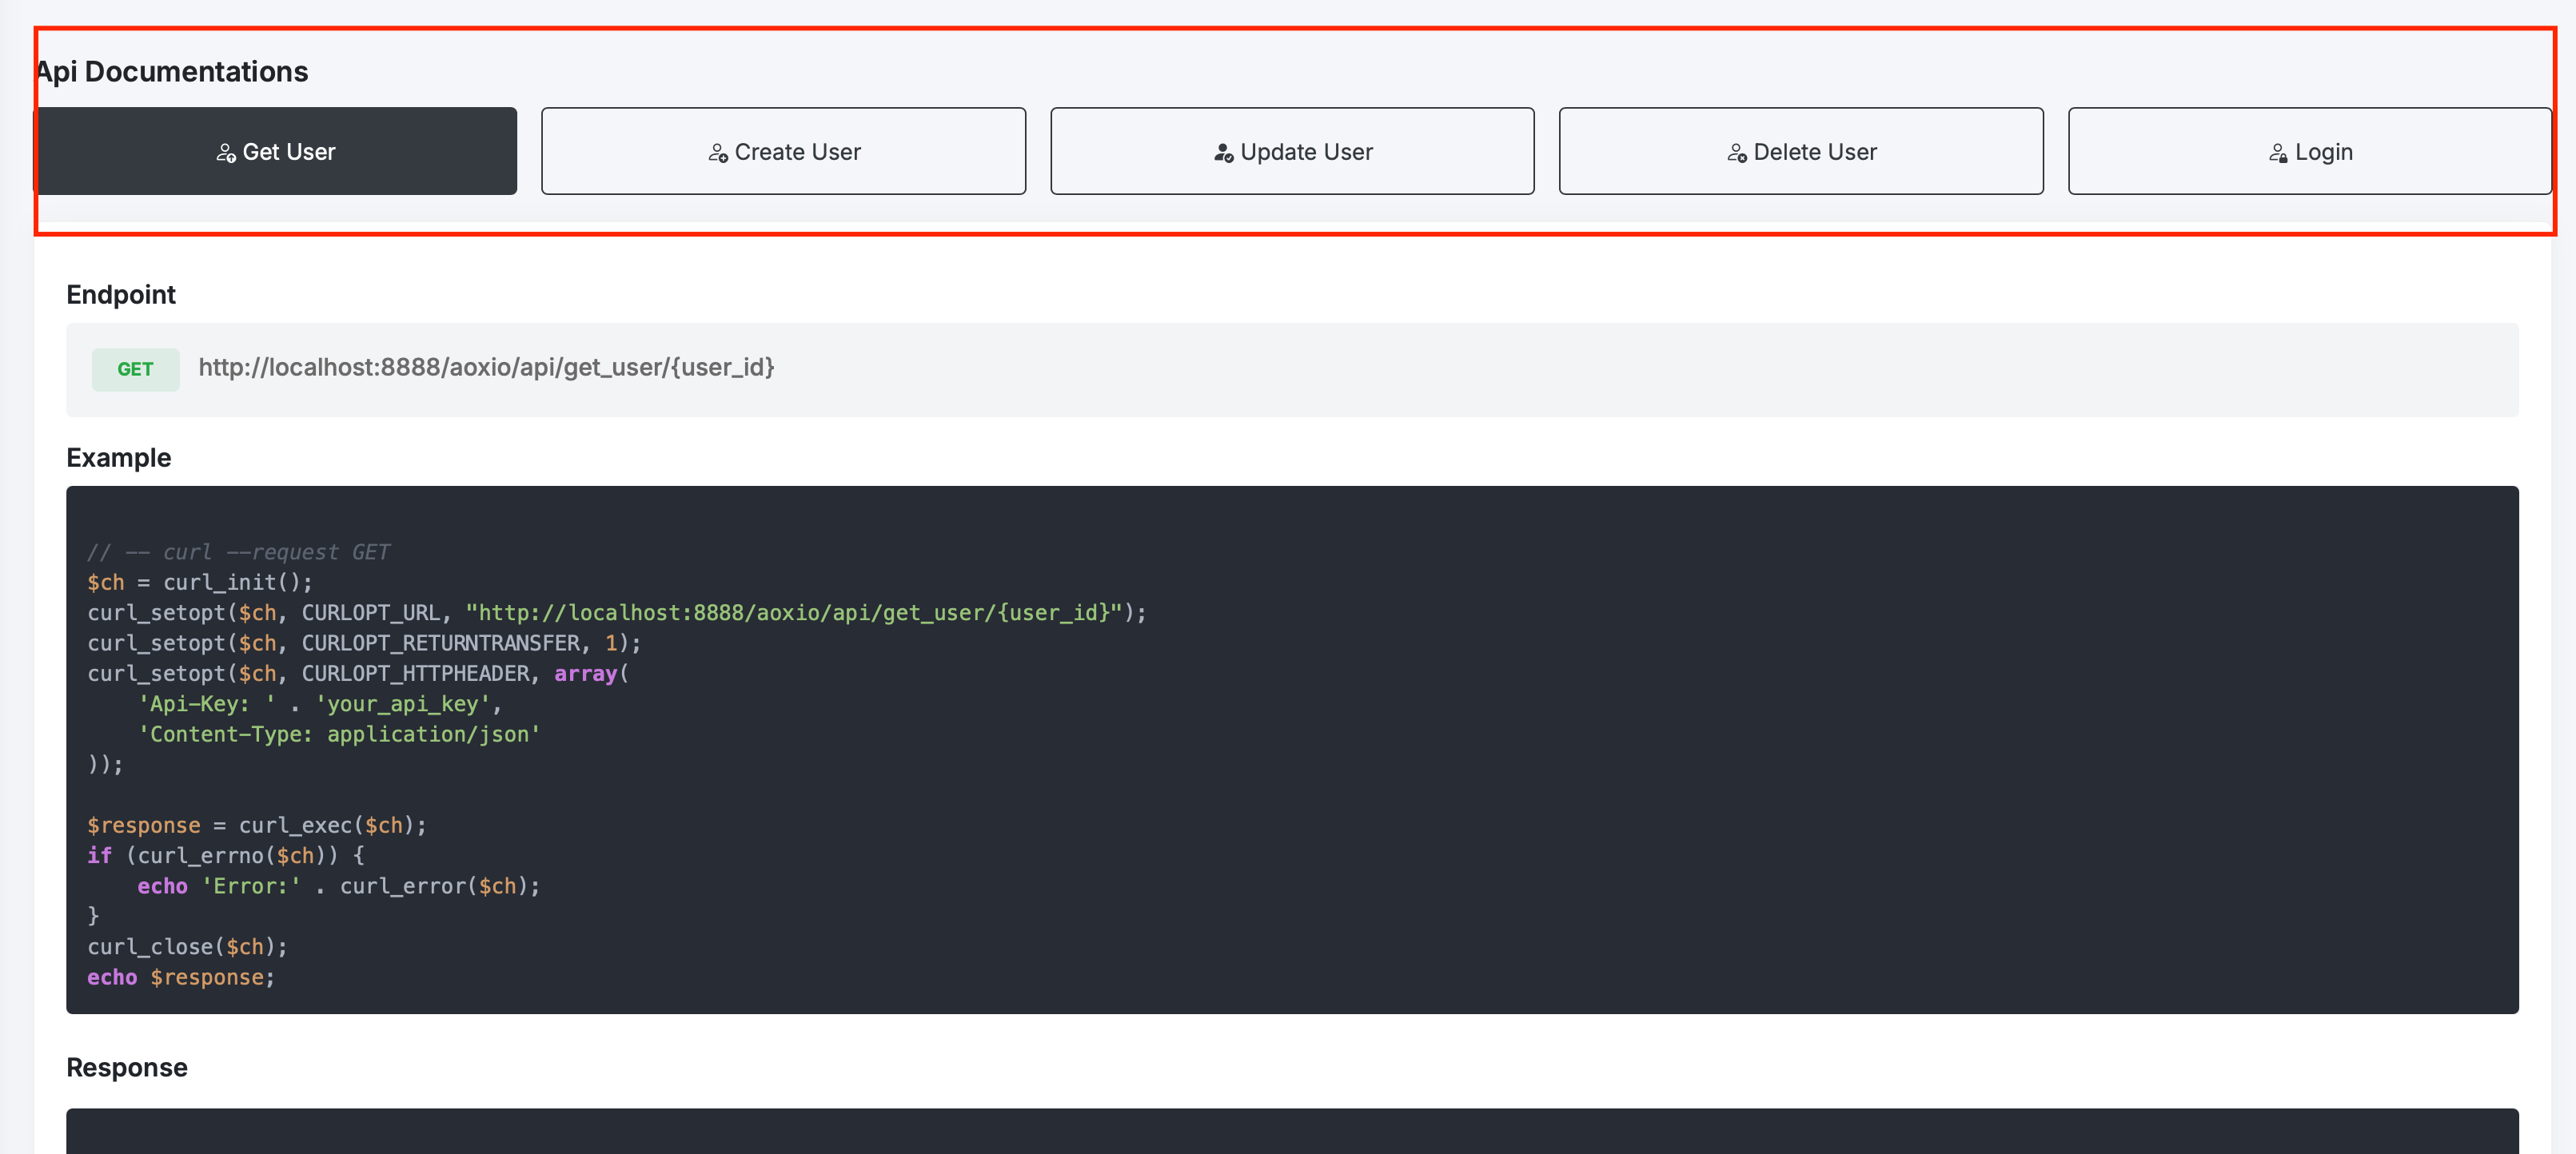Click the add-user icon in Create User
2576x1154 pixels.
point(718,153)
